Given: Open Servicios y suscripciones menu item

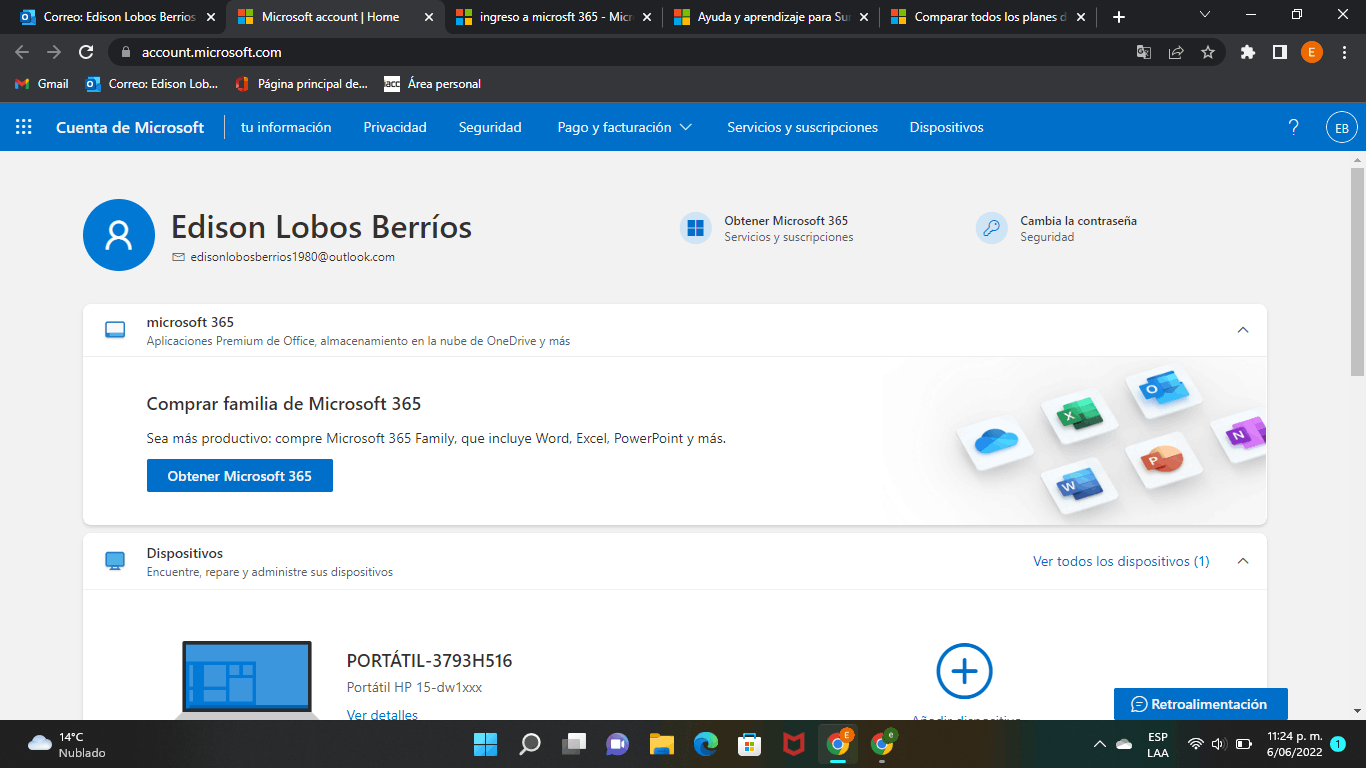Looking at the screenshot, I should point(802,127).
